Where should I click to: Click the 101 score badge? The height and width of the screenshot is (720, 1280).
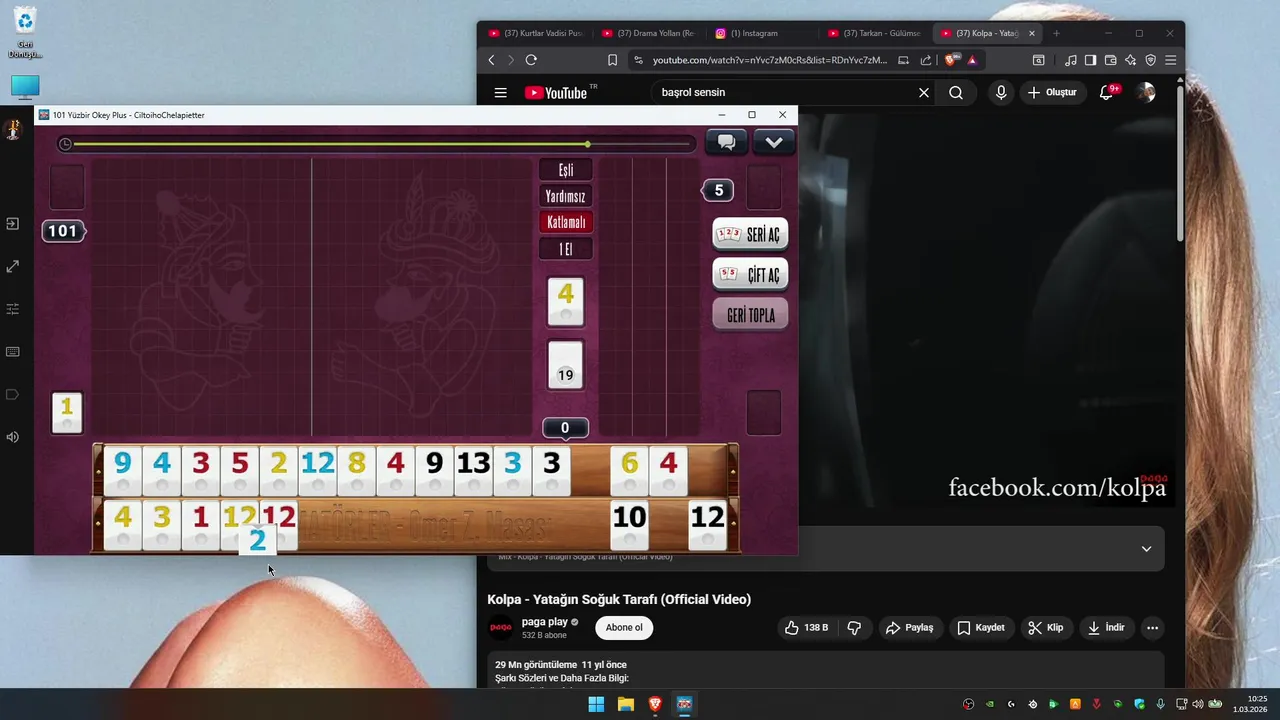(63, 231)
